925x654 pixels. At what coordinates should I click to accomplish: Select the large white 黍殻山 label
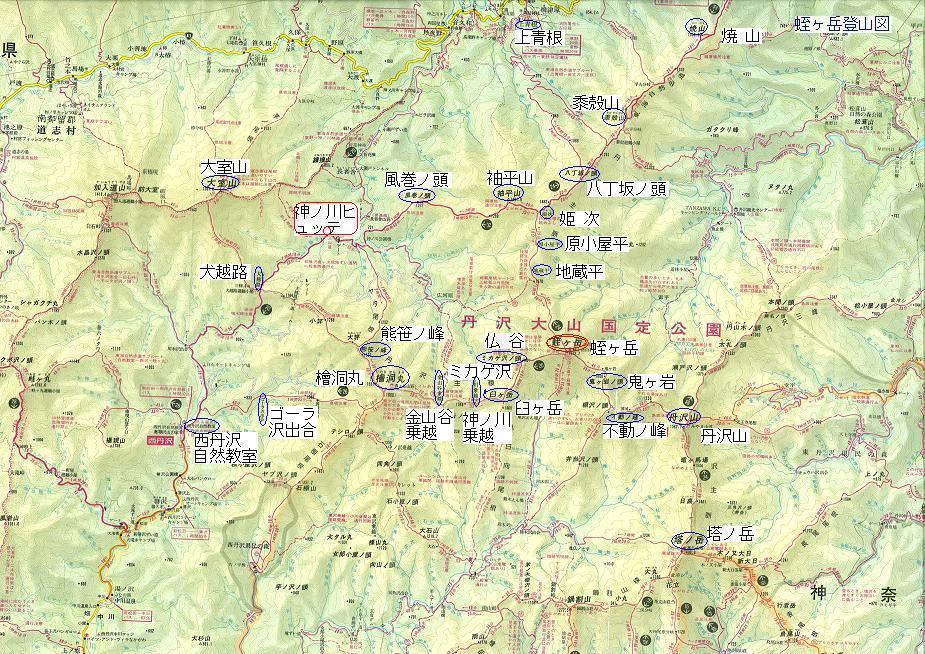click(x=596, y=103)
